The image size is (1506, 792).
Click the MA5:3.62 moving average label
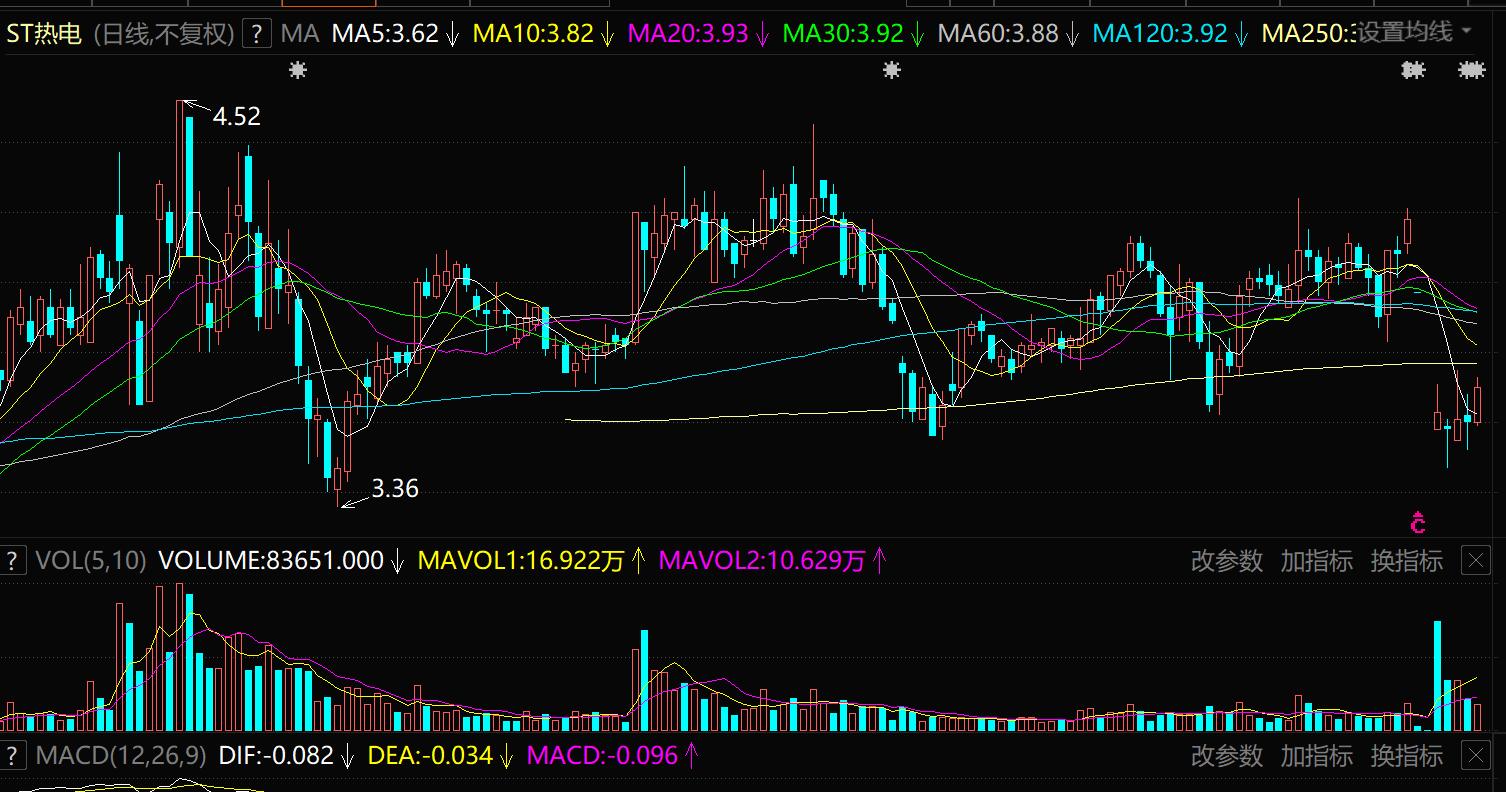tap(385, 34)
